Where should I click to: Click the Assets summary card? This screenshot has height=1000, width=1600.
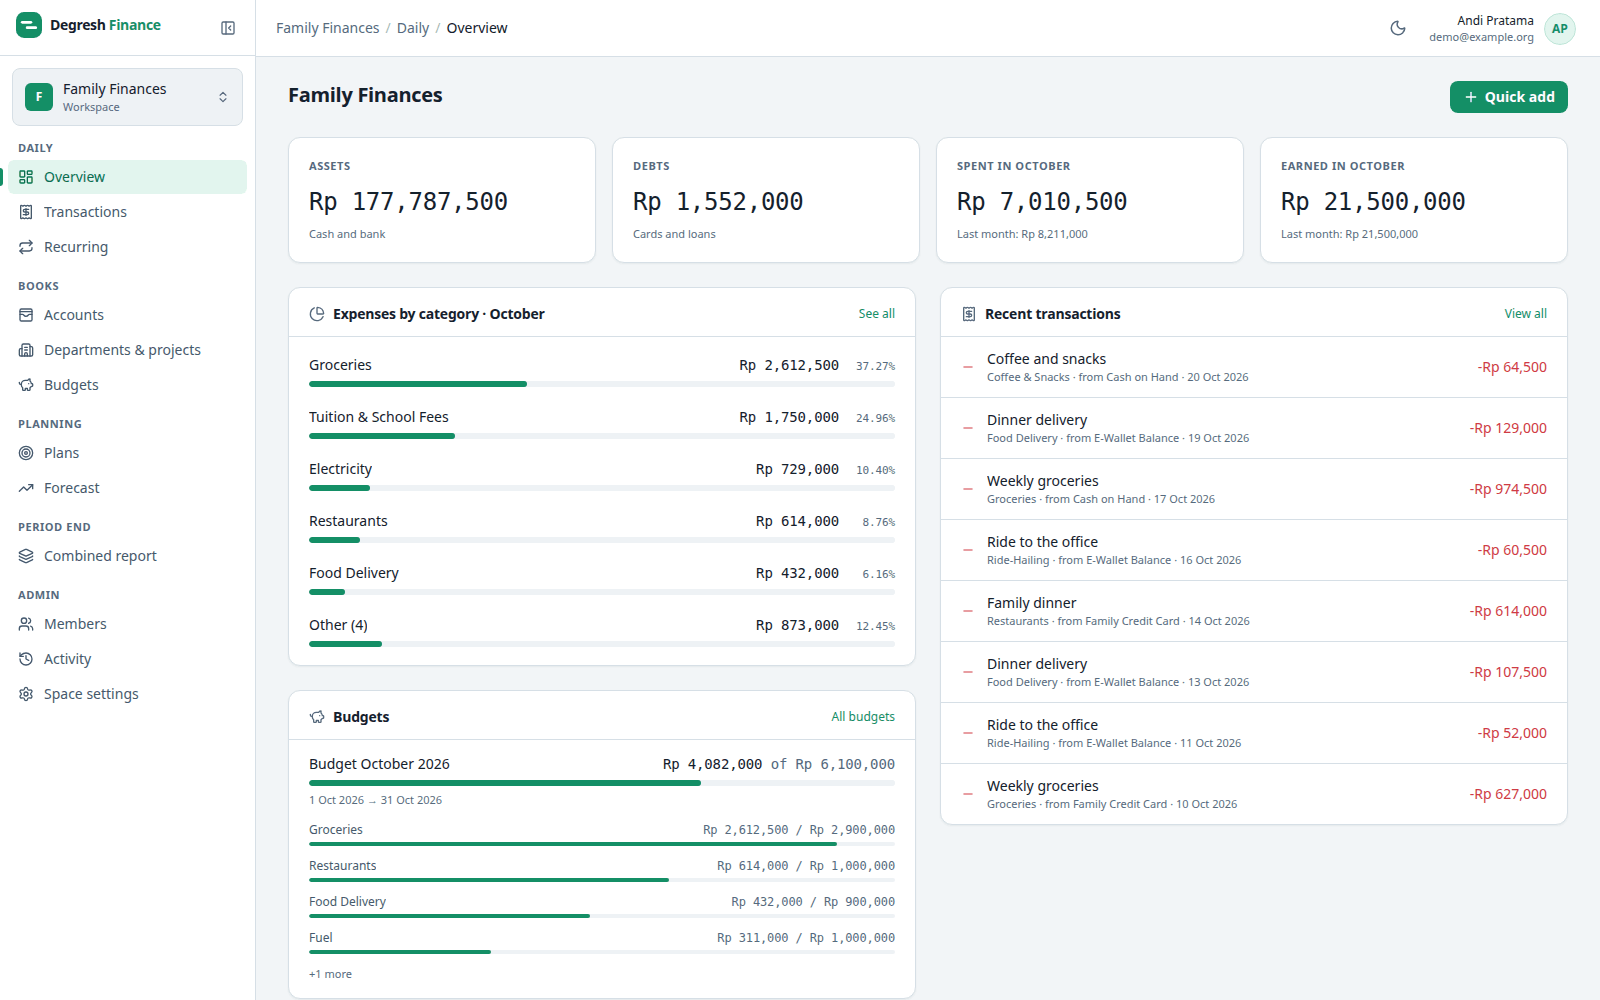(442, 200)
